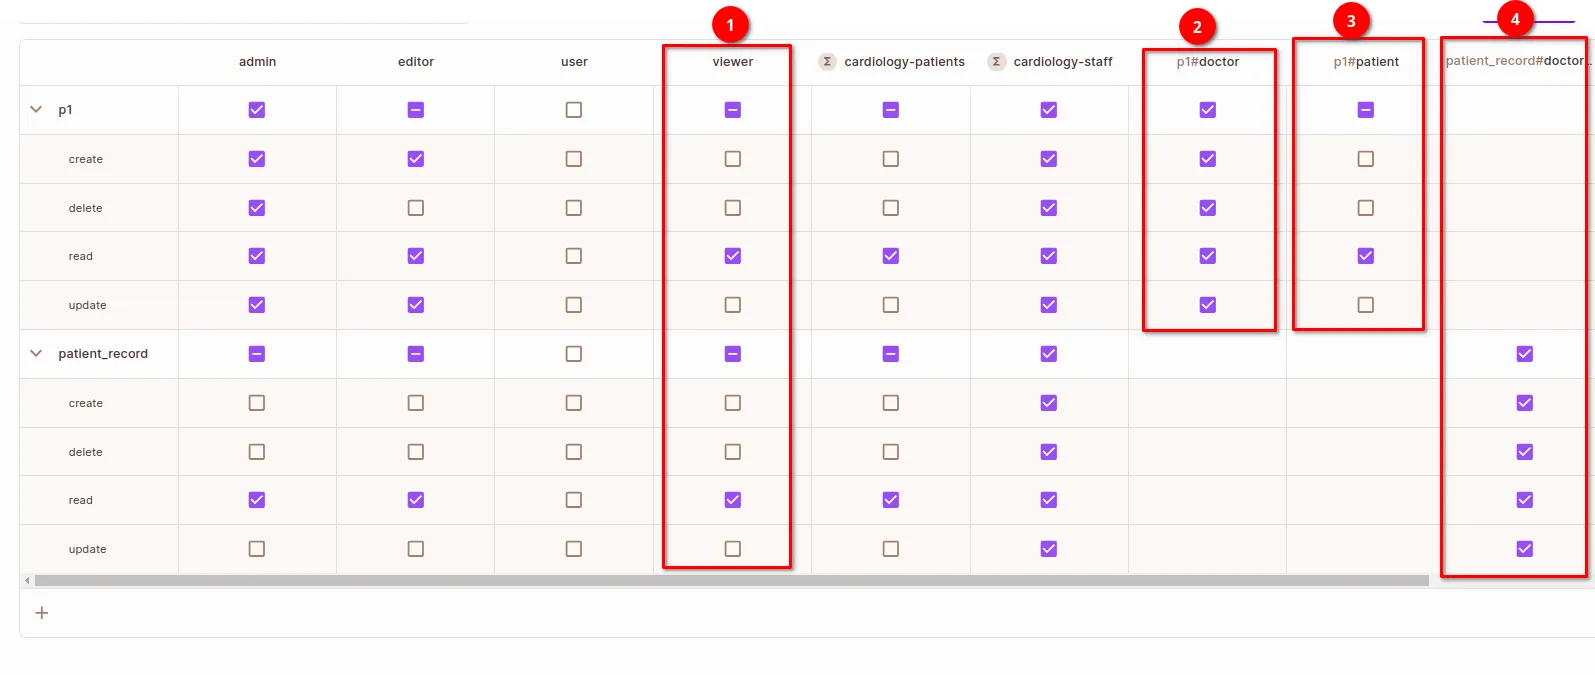The image size is (1595, 675).
Task: Click the patient_record#doctor column header
Action: coord(1516,61)
